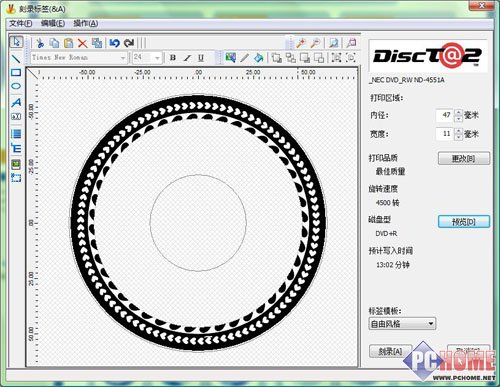The height and width of the screenshot is (387, 500).
Task: Copy the selected object
Action: coord(54,43)
